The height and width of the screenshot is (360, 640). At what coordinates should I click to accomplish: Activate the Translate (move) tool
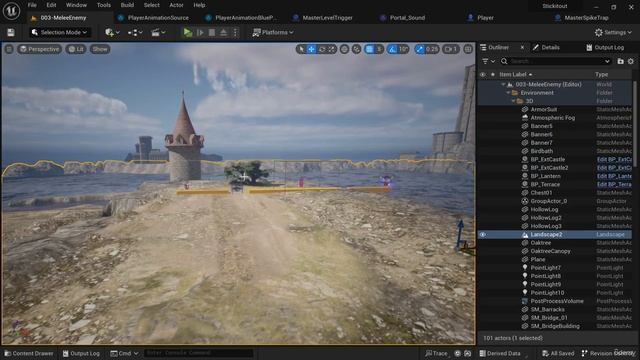click(311, 49)
